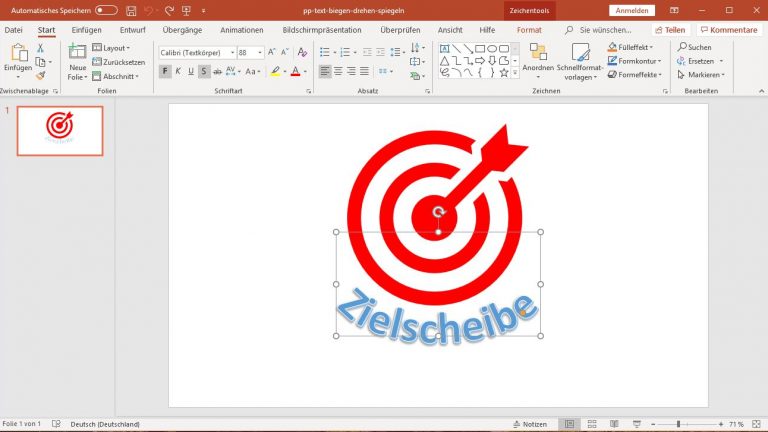This screenshot has height=432, width=768.
Task: Open the Animationen tab
Action: pyautogui.click(x=241, y=30)
